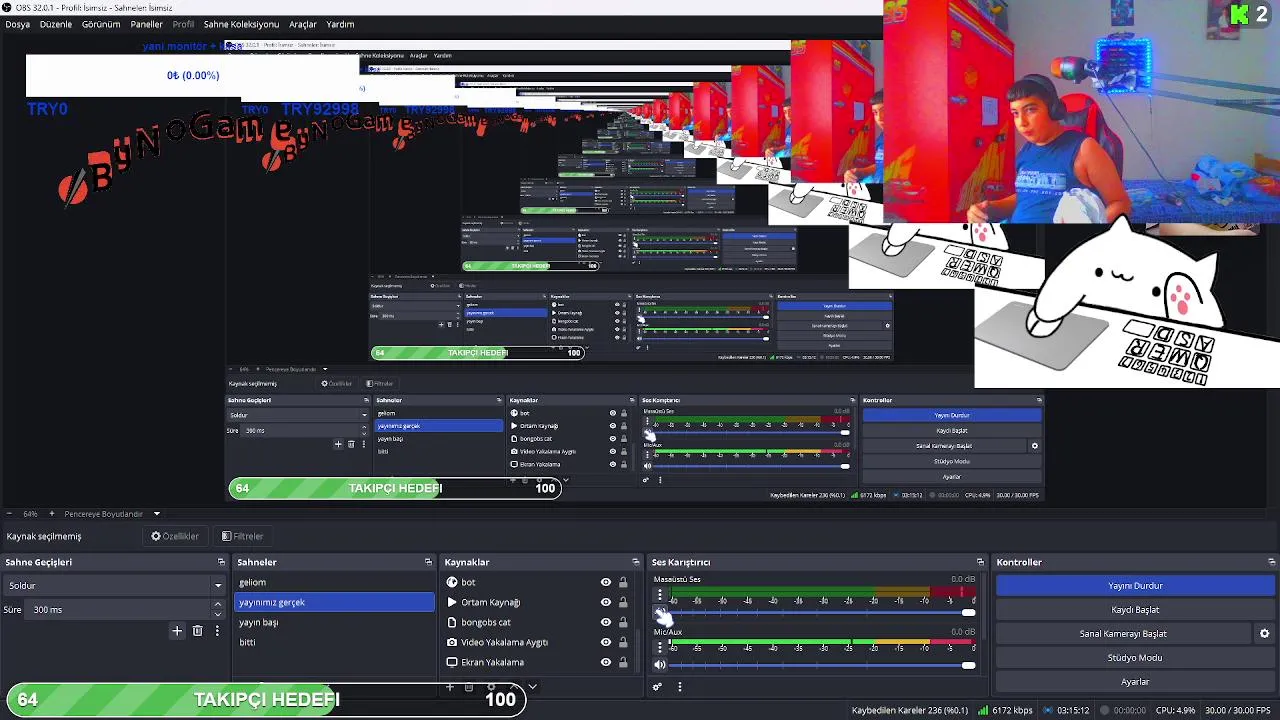Adjust Mic/Aux volume slider

click(820, 665)
